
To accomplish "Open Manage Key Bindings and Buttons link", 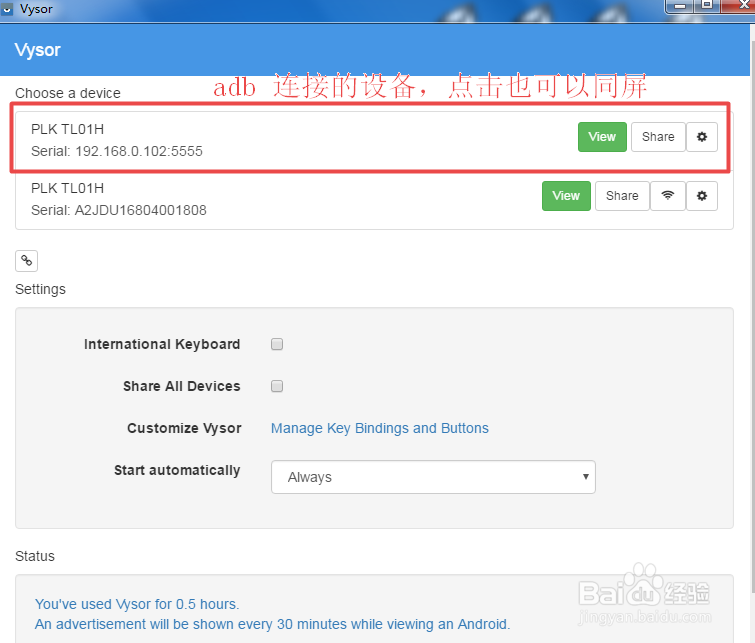I will point(379,428).
